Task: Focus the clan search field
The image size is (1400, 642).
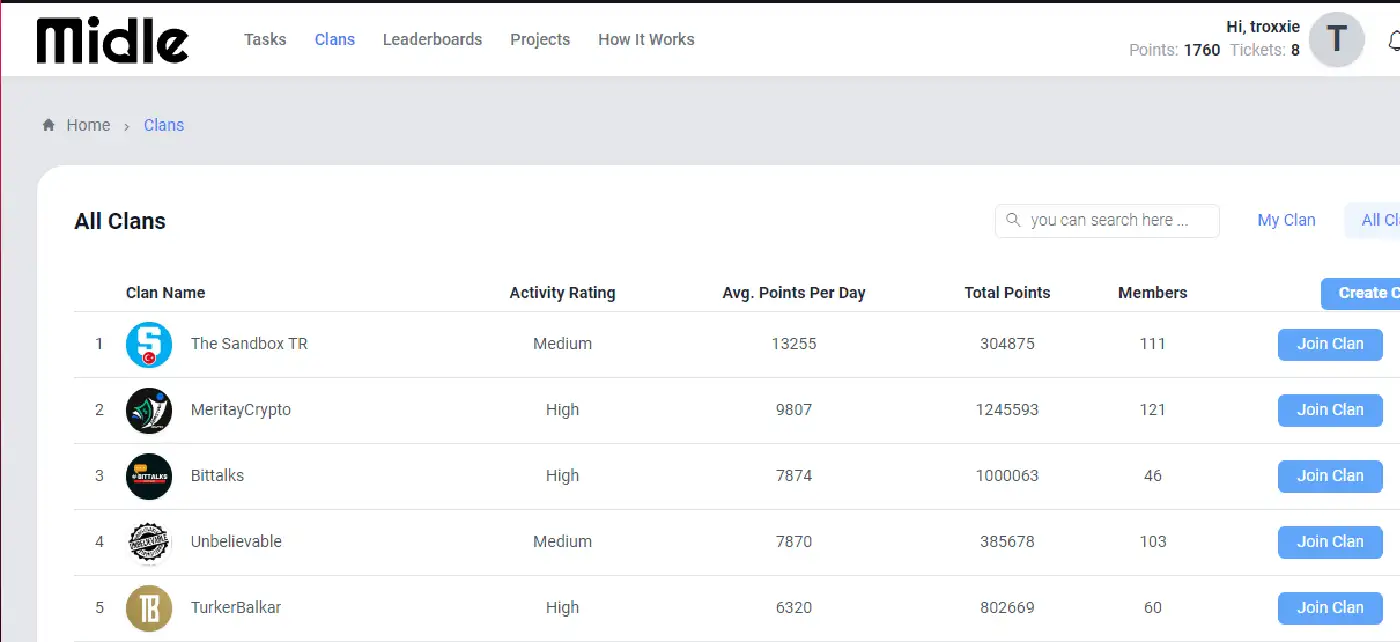Action: (1108, 220)
